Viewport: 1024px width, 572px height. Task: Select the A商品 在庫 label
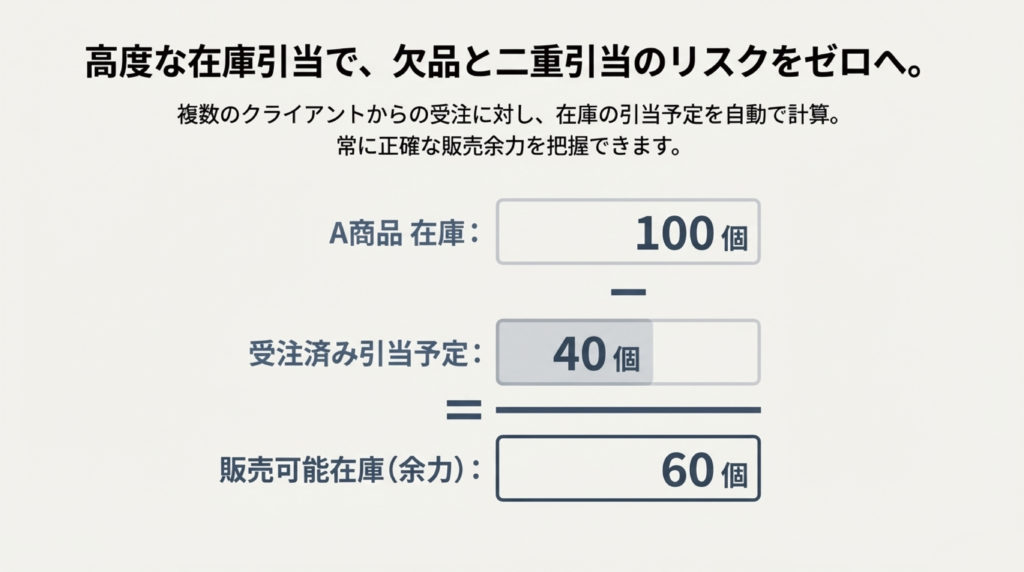tap(406, 233)
